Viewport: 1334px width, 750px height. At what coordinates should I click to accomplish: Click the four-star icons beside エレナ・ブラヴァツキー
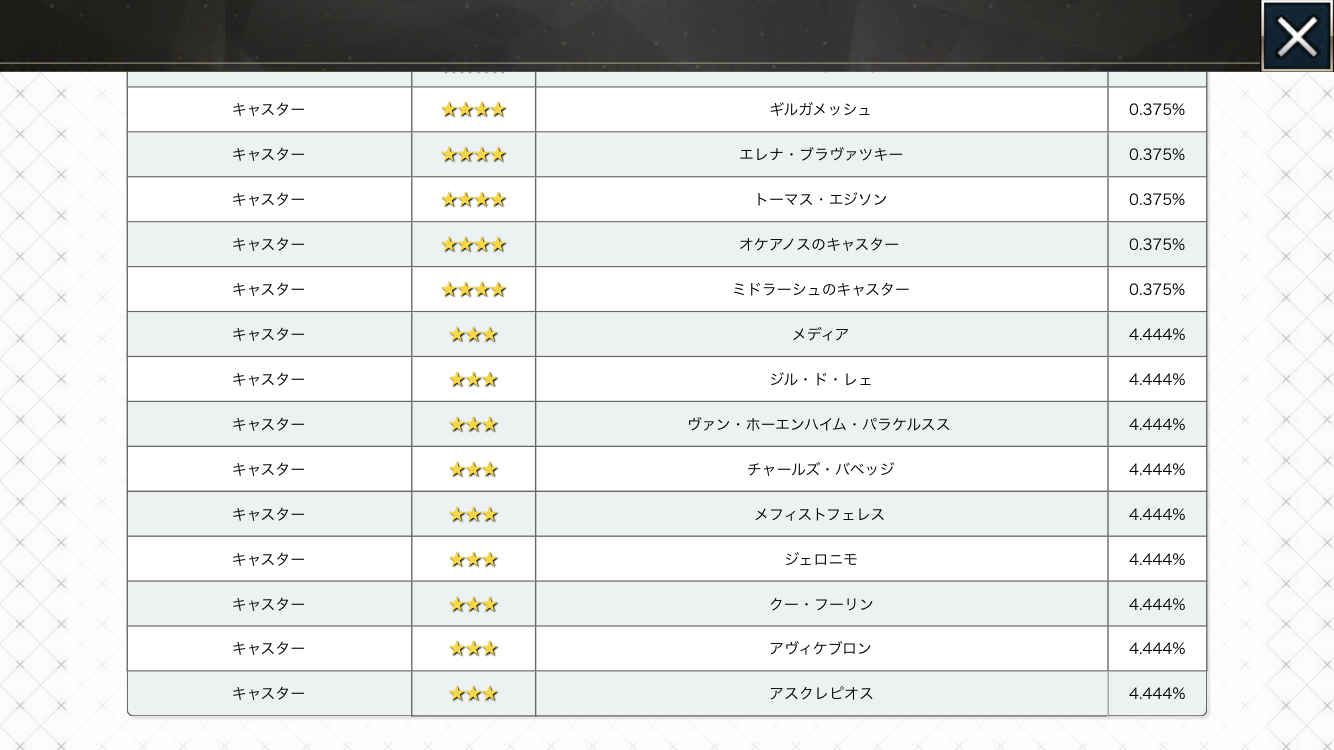[473, 155]
